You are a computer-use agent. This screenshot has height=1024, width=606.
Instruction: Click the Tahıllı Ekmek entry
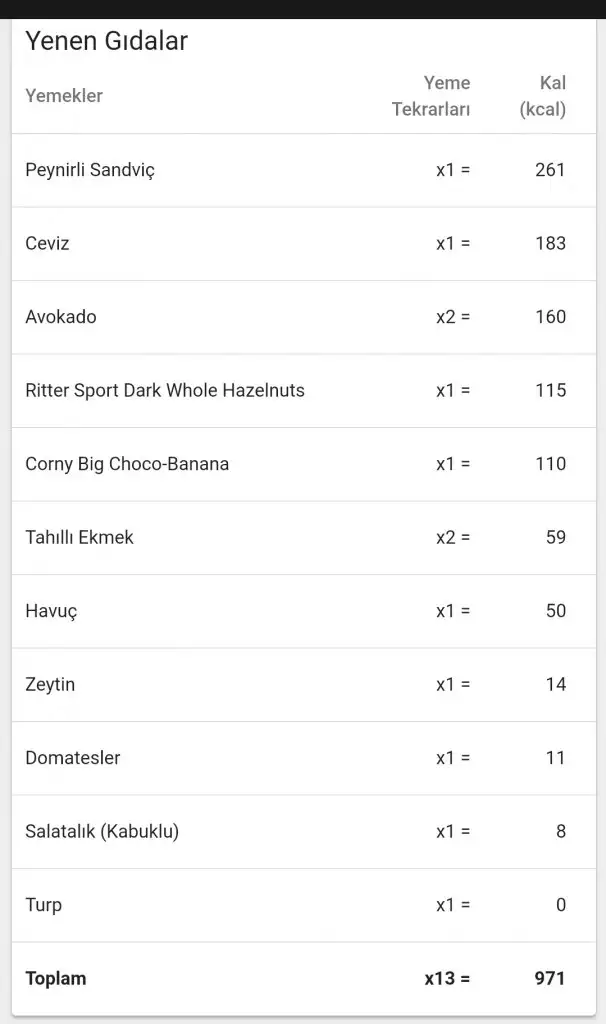coord(79,537)
